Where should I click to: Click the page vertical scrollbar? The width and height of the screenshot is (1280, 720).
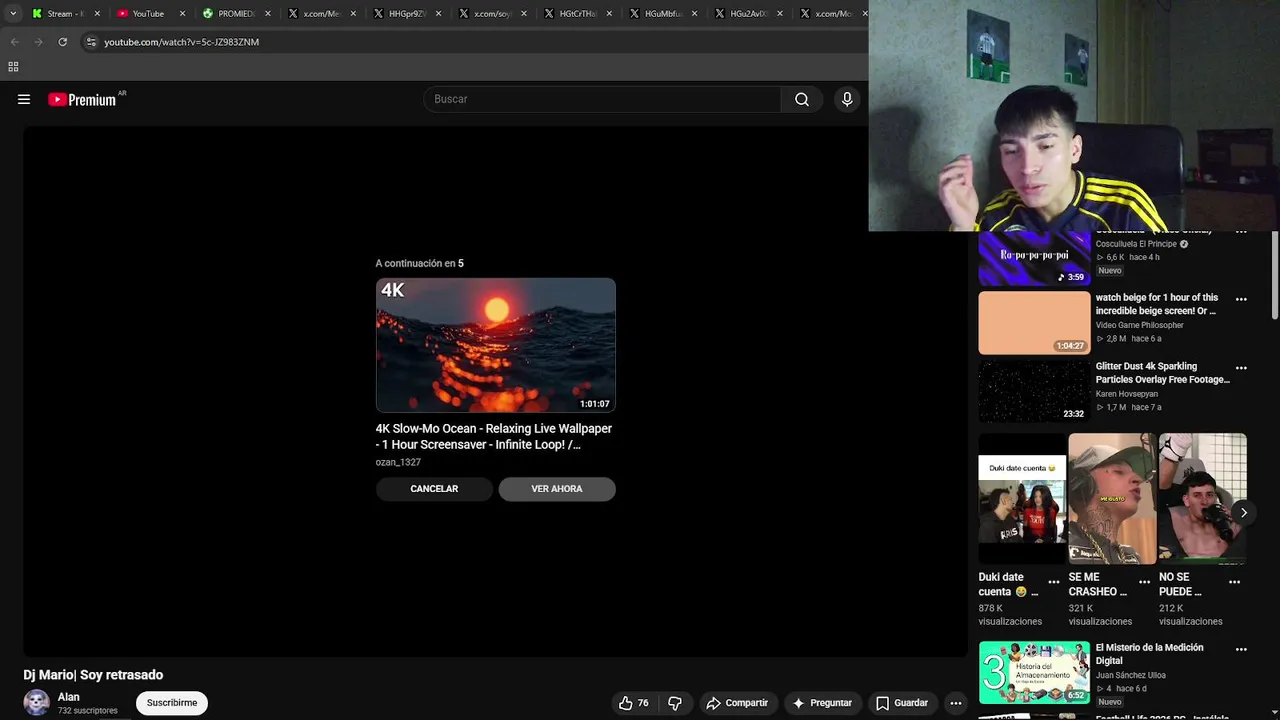(1274, 275)
